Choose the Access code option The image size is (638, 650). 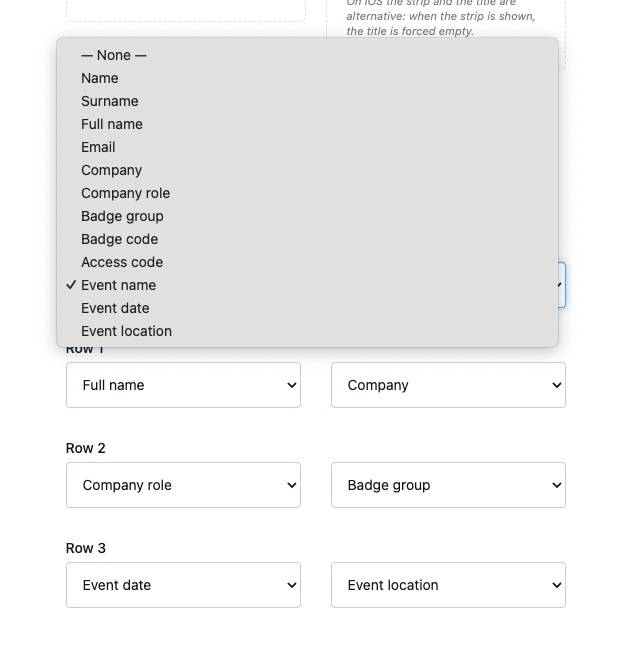click(x=307, y=262)
